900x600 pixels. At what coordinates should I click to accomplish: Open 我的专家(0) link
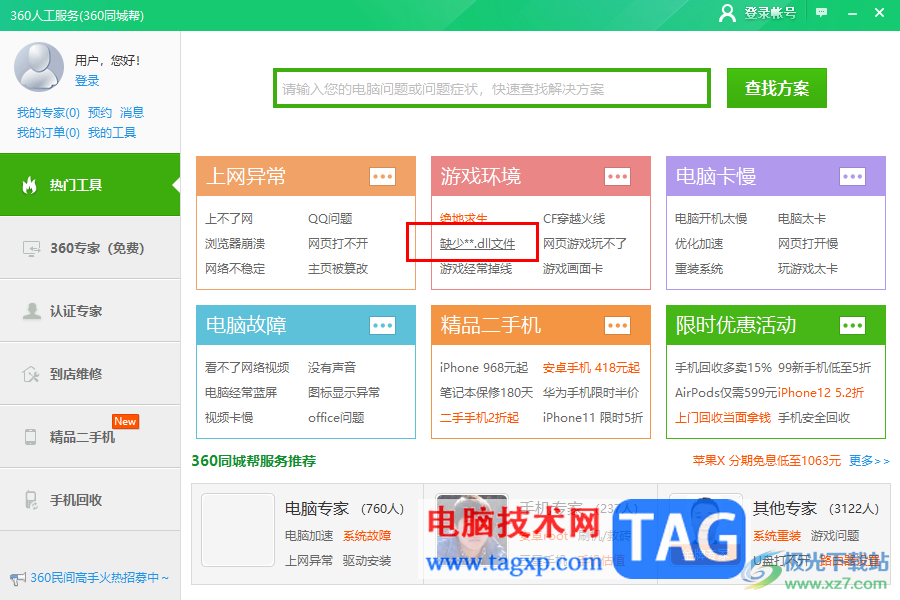coord(48,113)
